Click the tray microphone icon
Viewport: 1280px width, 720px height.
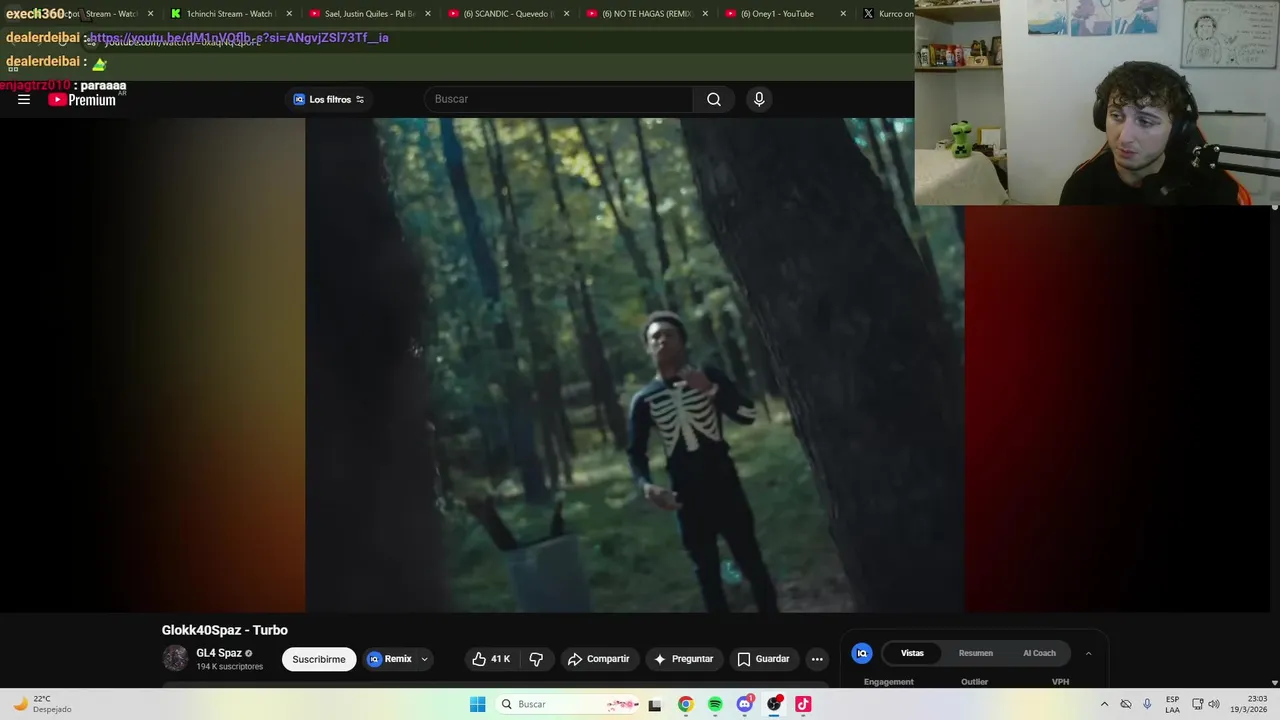click(1147, 704)
